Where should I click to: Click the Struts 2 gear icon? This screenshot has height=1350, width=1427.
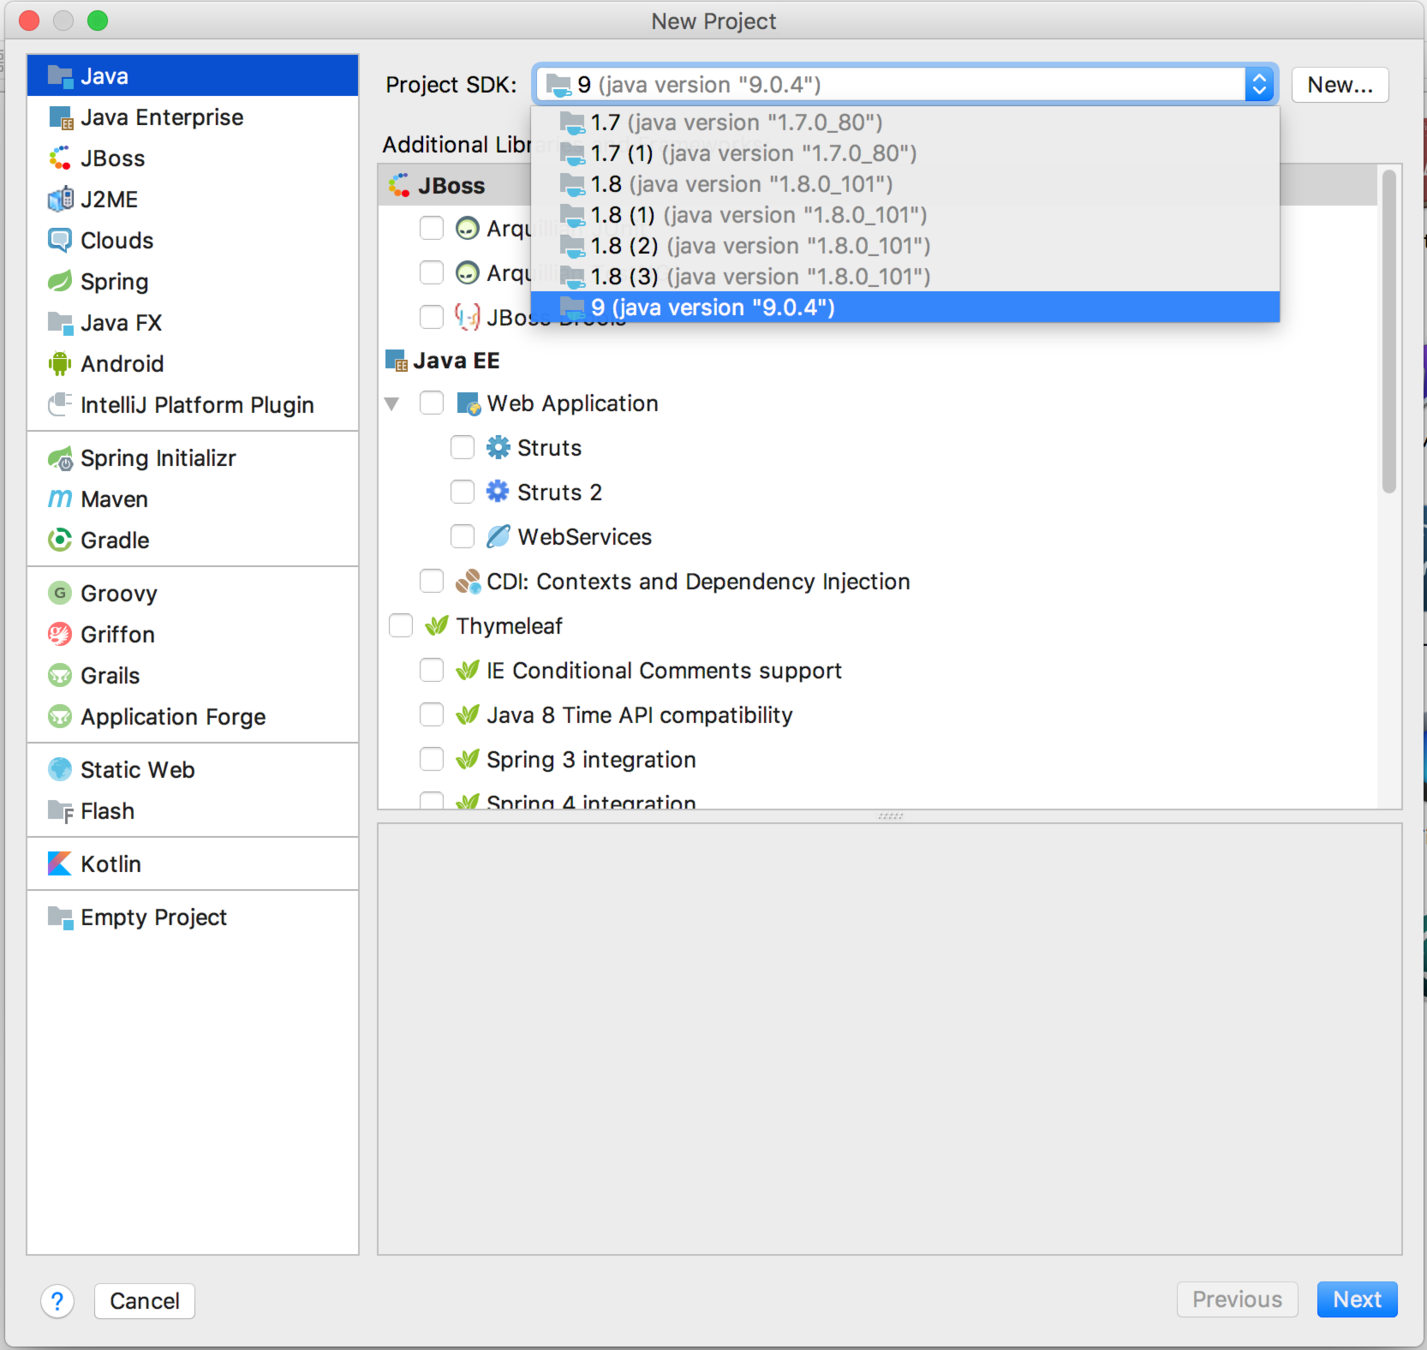pyautogui.click(x=498, y=492)
